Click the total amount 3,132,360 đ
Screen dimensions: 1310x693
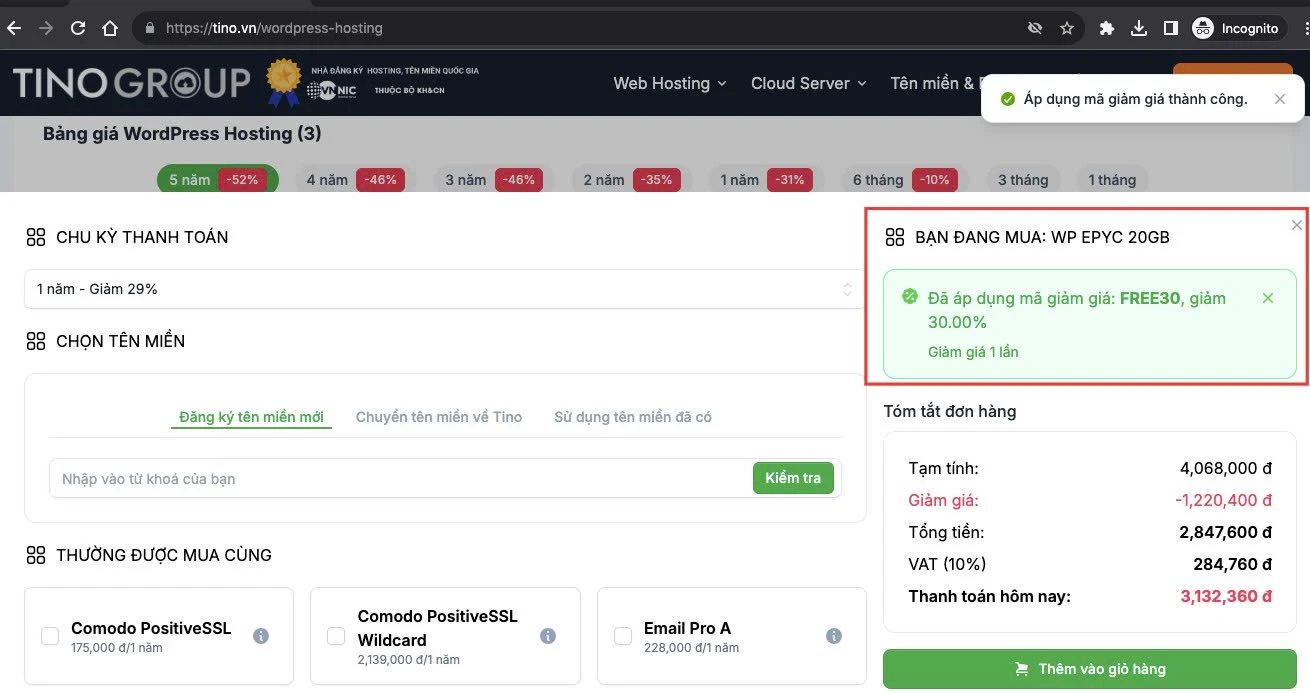click(1226, 597)
